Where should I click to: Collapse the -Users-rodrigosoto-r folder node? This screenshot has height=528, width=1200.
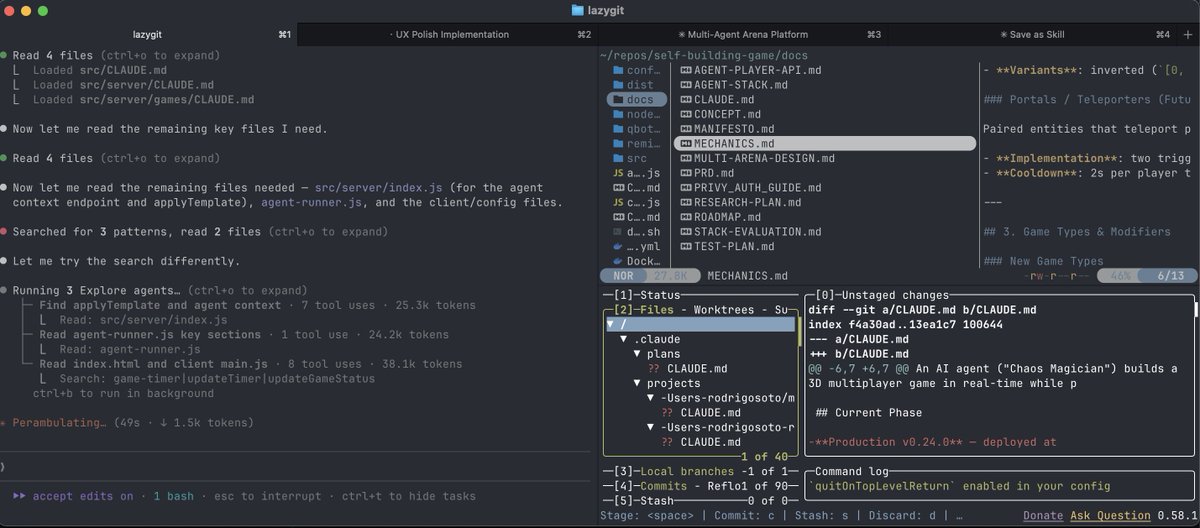point(651,427)
